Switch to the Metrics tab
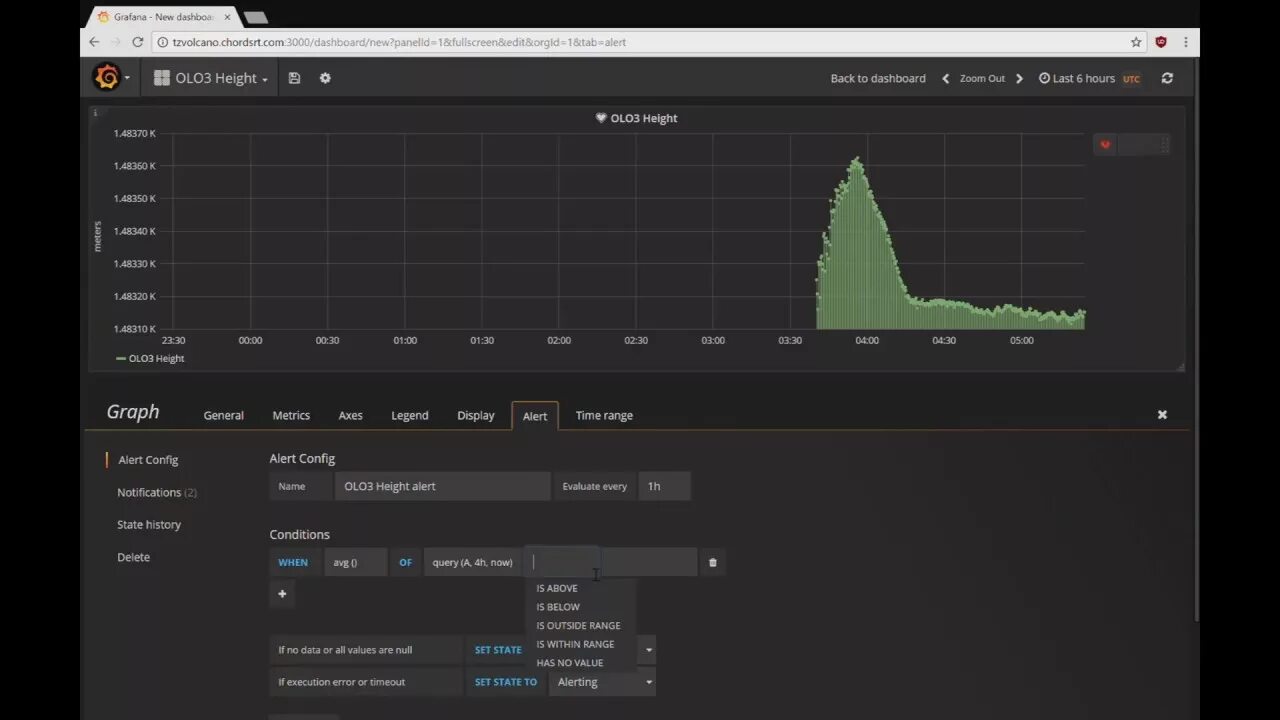The image size is (1280, 720). (291, 415)
